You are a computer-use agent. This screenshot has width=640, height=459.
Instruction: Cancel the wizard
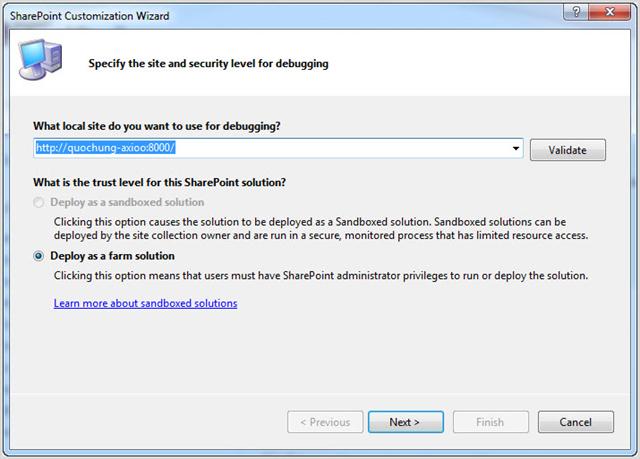pos(576,422)
